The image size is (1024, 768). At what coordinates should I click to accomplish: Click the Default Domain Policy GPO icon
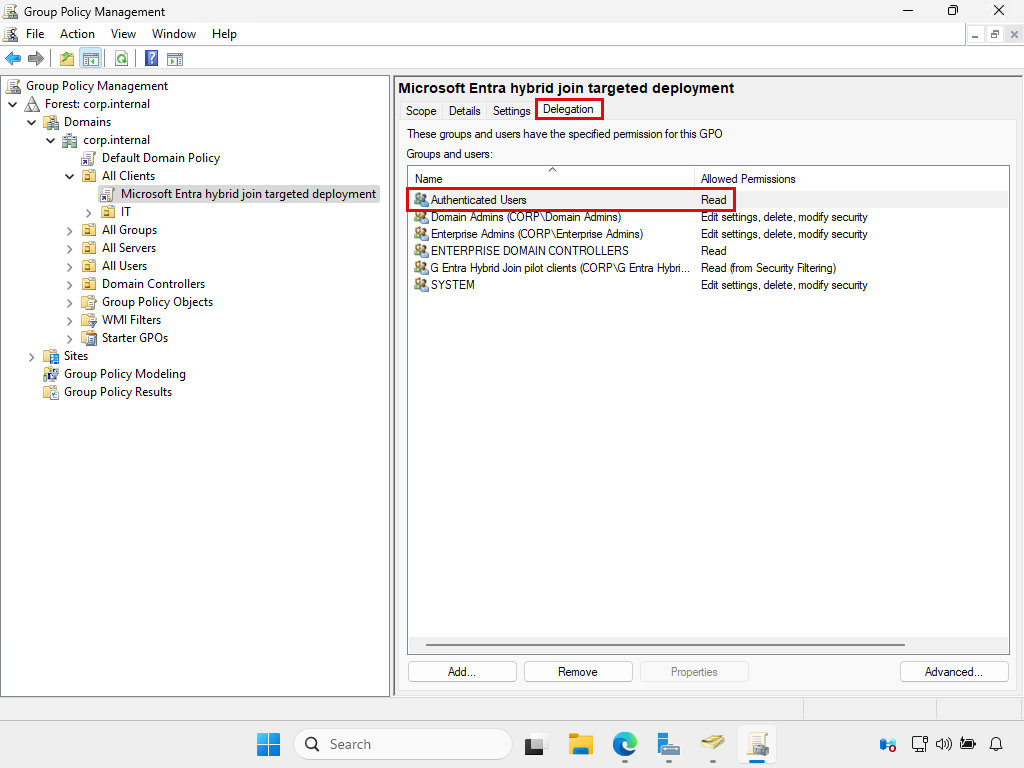[89, 158]
